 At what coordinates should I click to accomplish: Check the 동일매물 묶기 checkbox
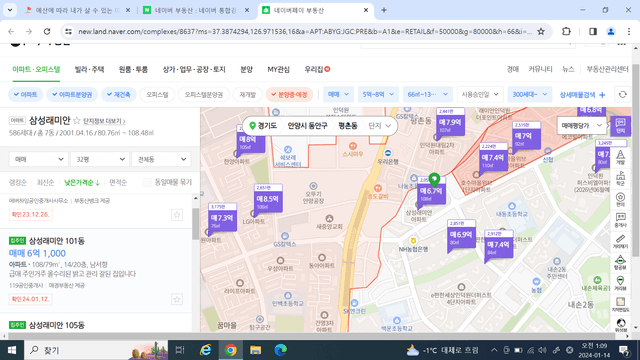tap(147, 182)
